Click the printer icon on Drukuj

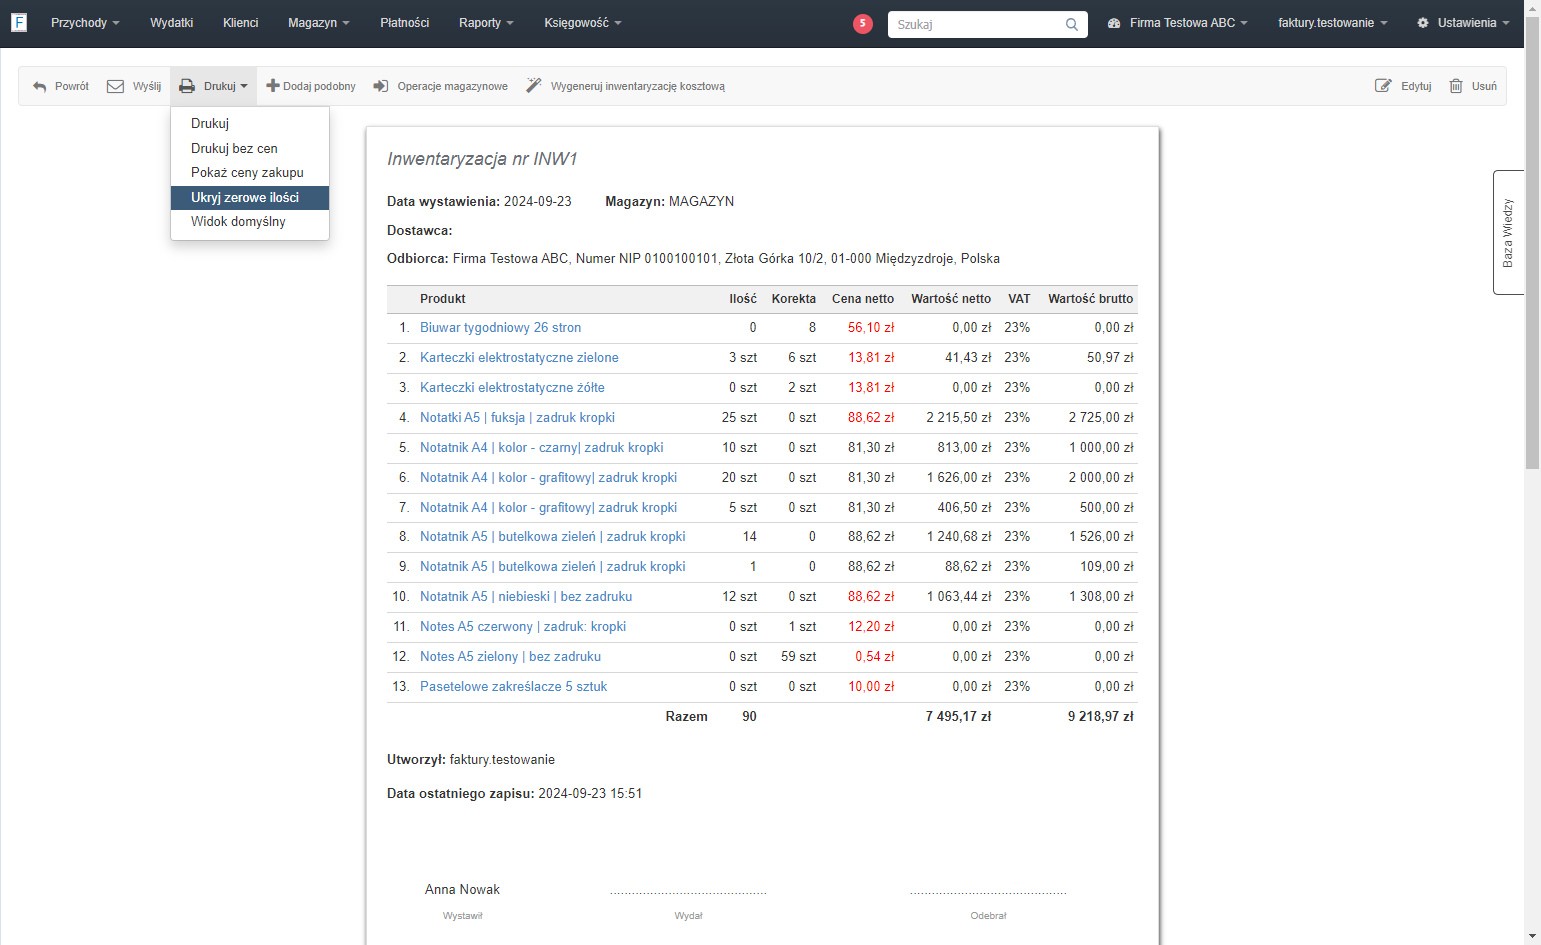point(187,86)
